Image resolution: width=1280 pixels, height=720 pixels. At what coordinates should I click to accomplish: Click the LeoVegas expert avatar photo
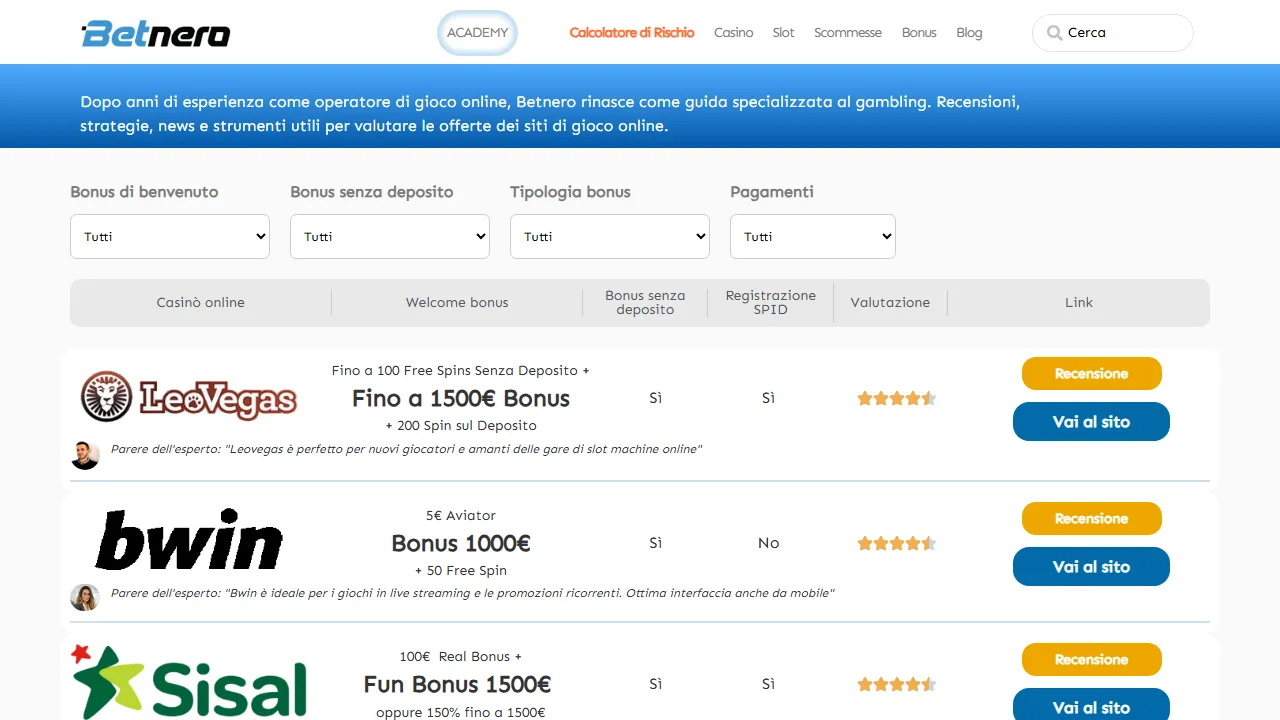click(85, 454)
